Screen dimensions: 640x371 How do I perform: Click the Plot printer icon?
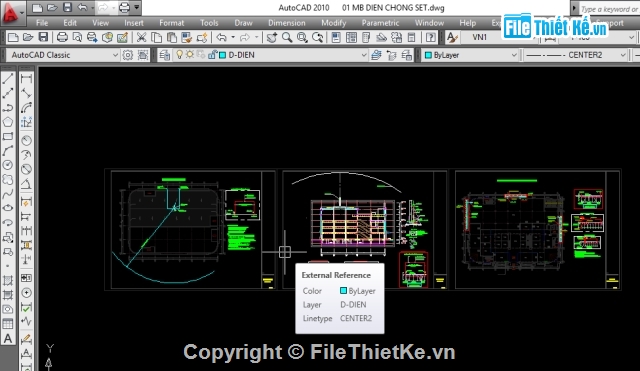click(x=62, y=38)
